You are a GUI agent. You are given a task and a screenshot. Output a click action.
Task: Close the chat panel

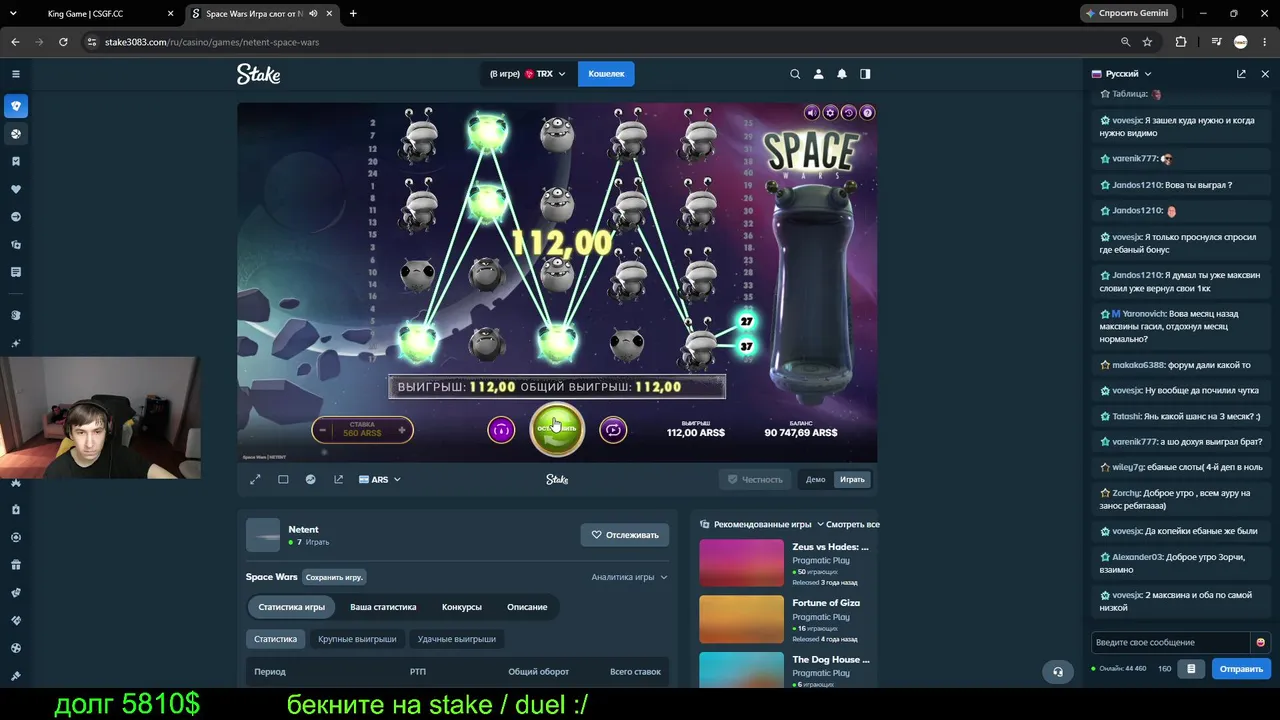click(x=1265, y=74)
